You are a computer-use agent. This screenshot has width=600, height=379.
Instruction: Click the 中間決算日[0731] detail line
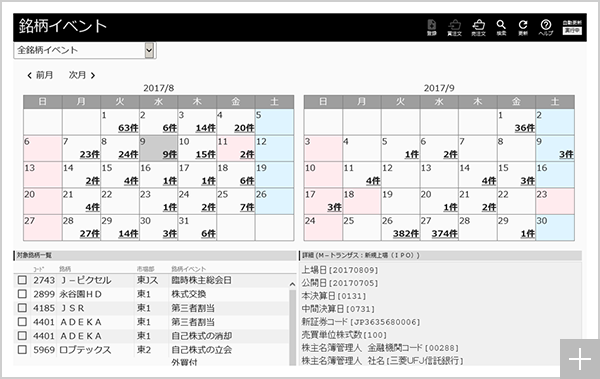[338, 309]
